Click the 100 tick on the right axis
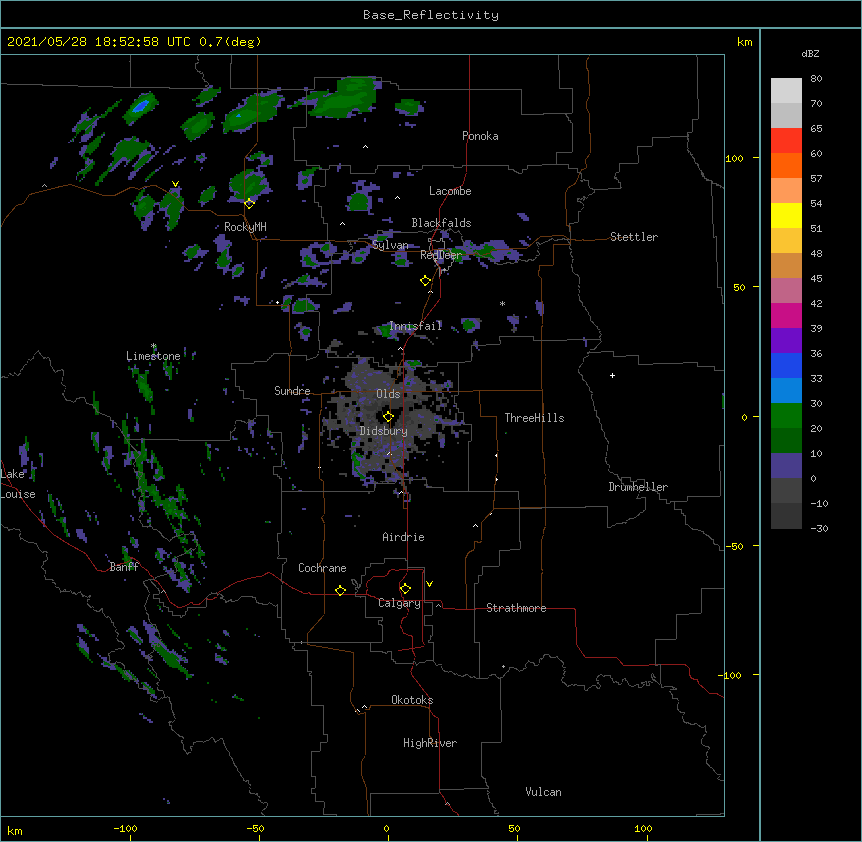Image resolution: width=862 pixels, height=842 pixels. (734, 158)
